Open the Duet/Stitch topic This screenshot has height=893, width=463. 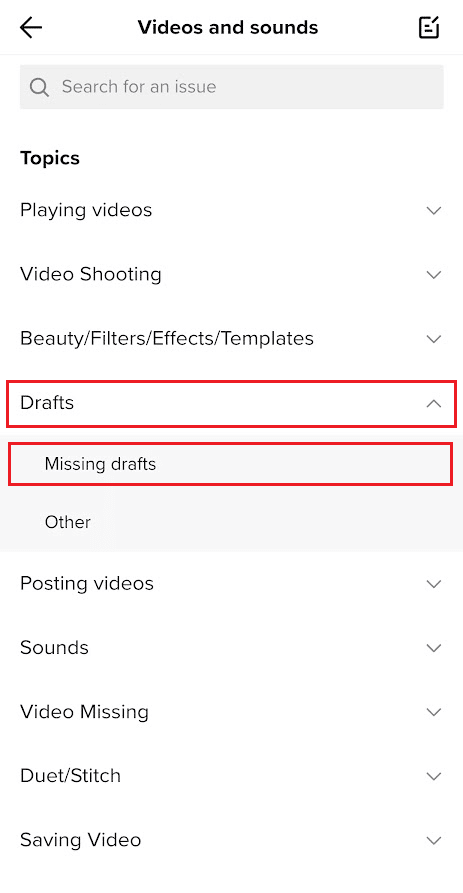[x=231, y=776]
